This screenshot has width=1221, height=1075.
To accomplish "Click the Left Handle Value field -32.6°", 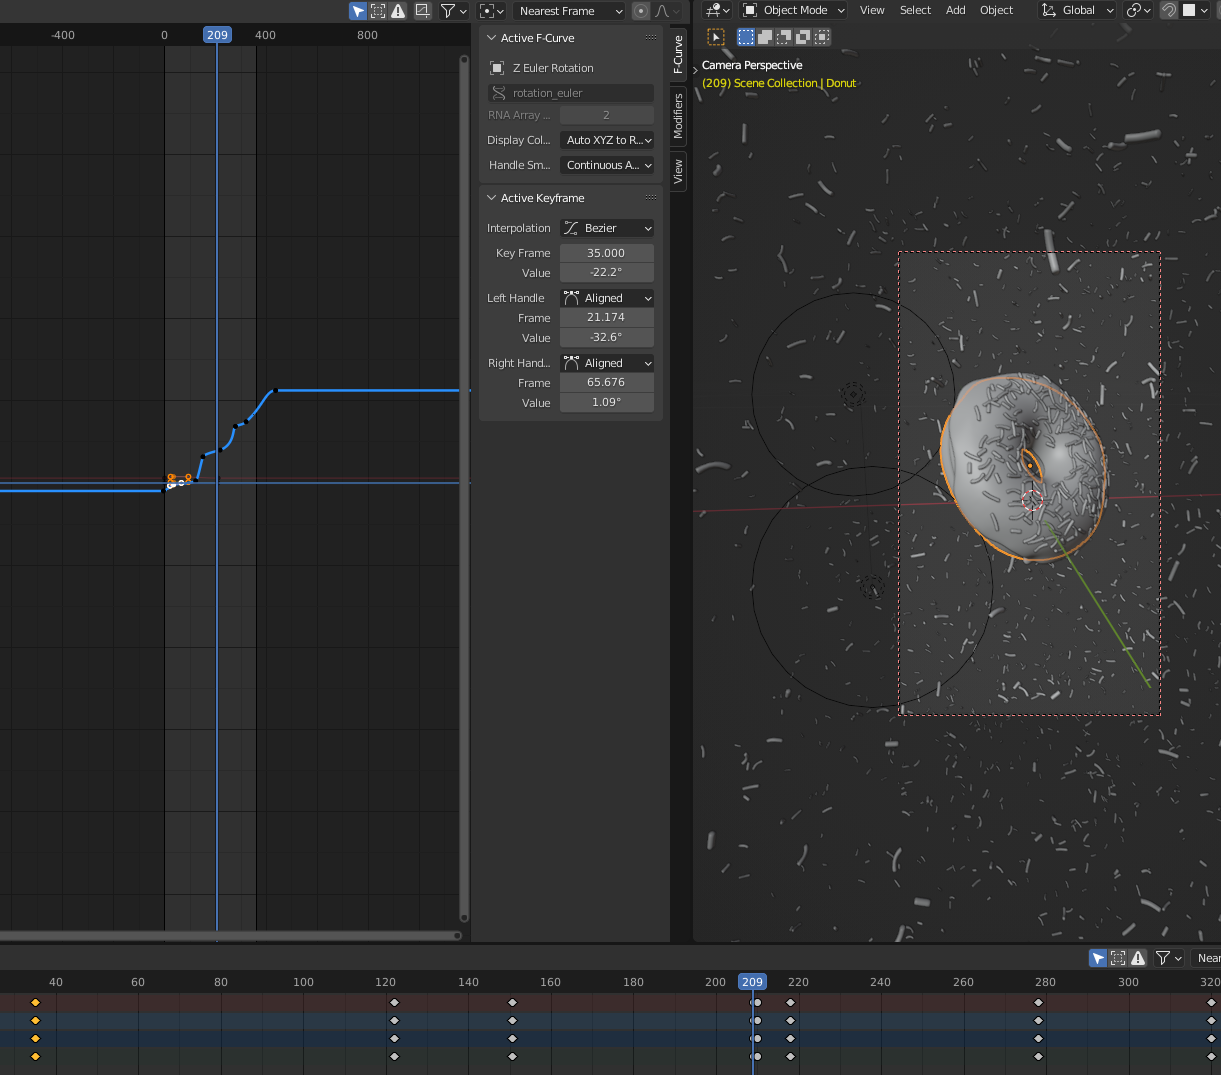I will click(607, 337).
